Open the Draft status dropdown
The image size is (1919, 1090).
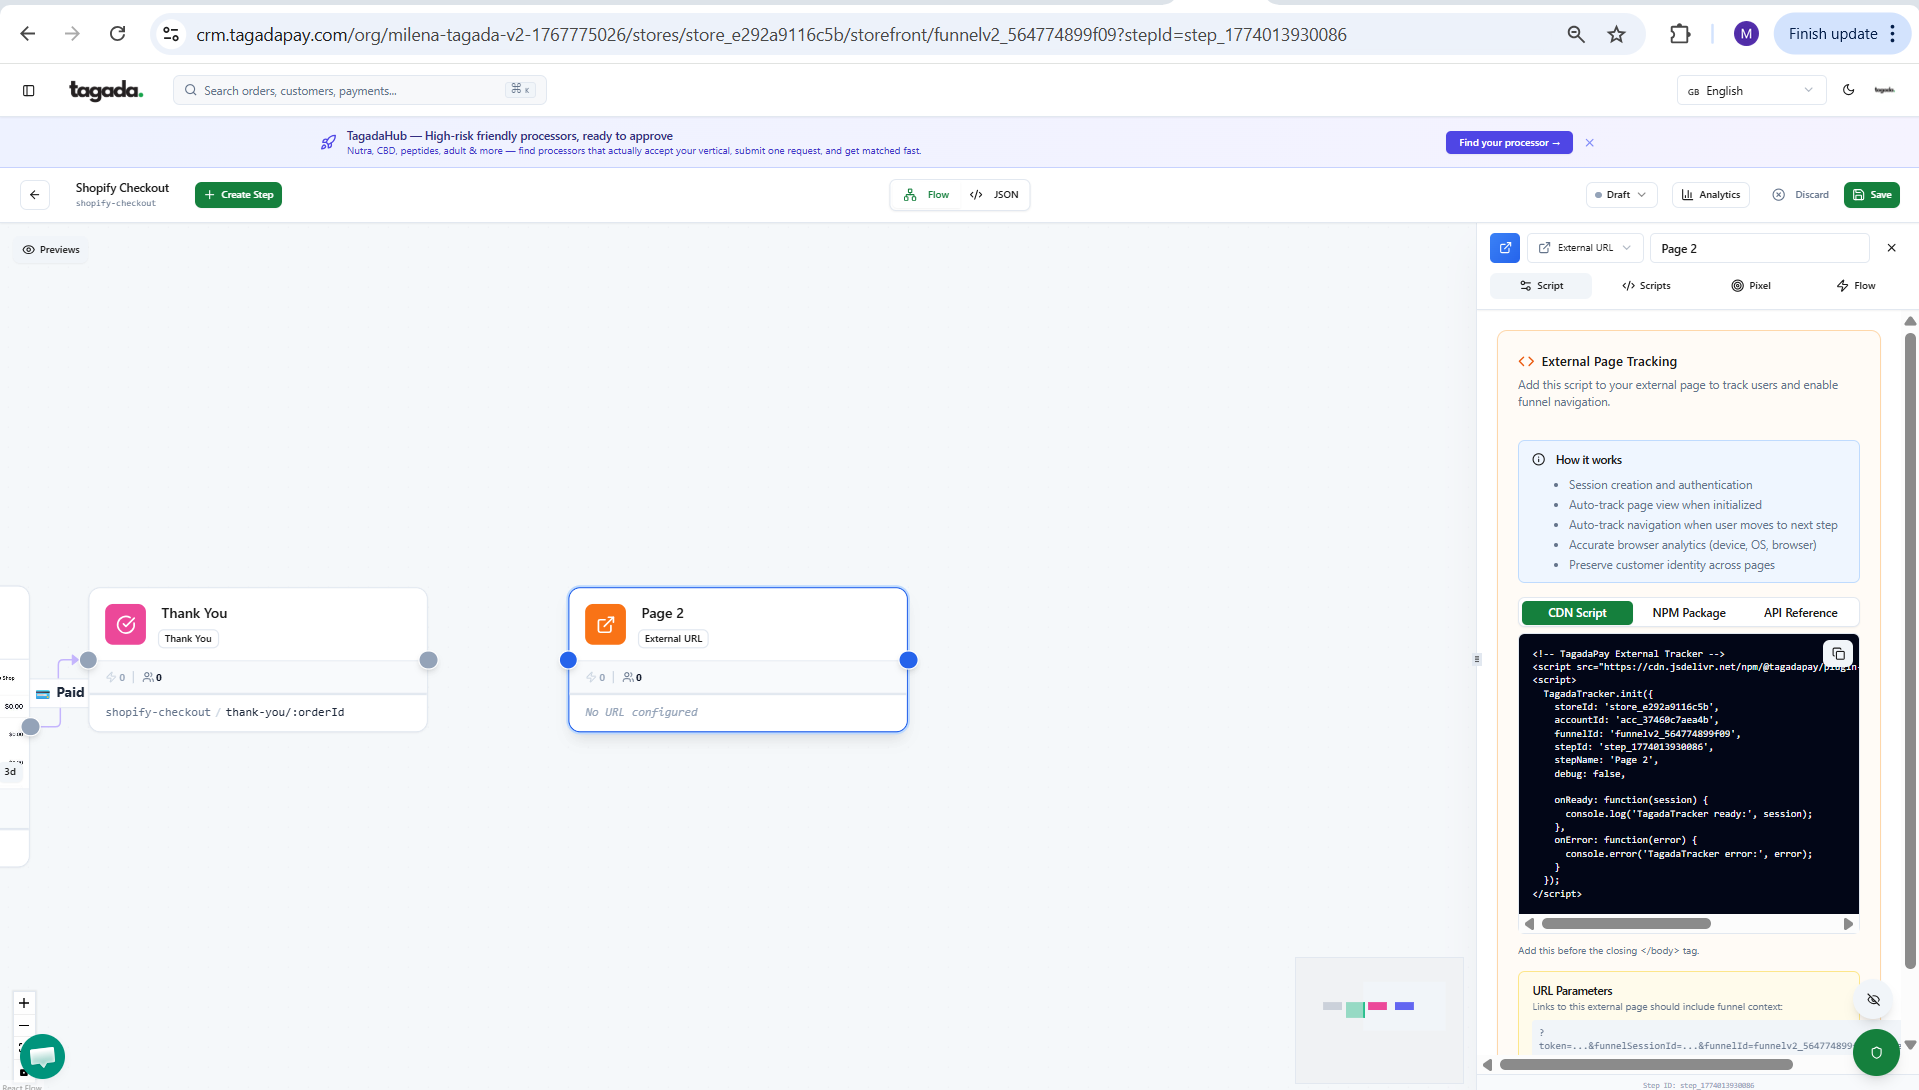point(1620,195)
